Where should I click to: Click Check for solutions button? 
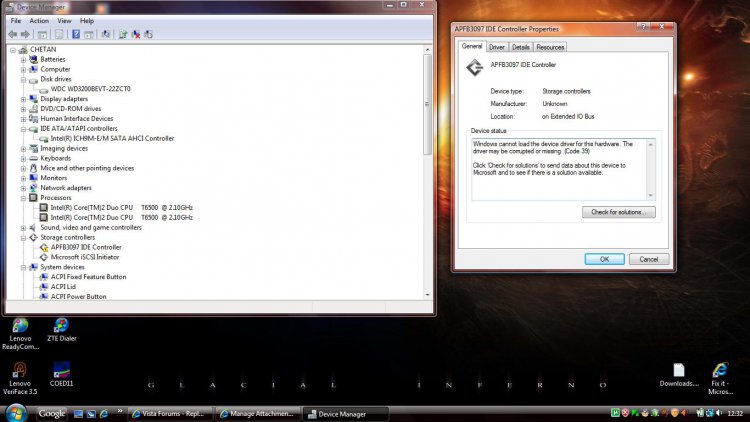click(x=618, y=212)
